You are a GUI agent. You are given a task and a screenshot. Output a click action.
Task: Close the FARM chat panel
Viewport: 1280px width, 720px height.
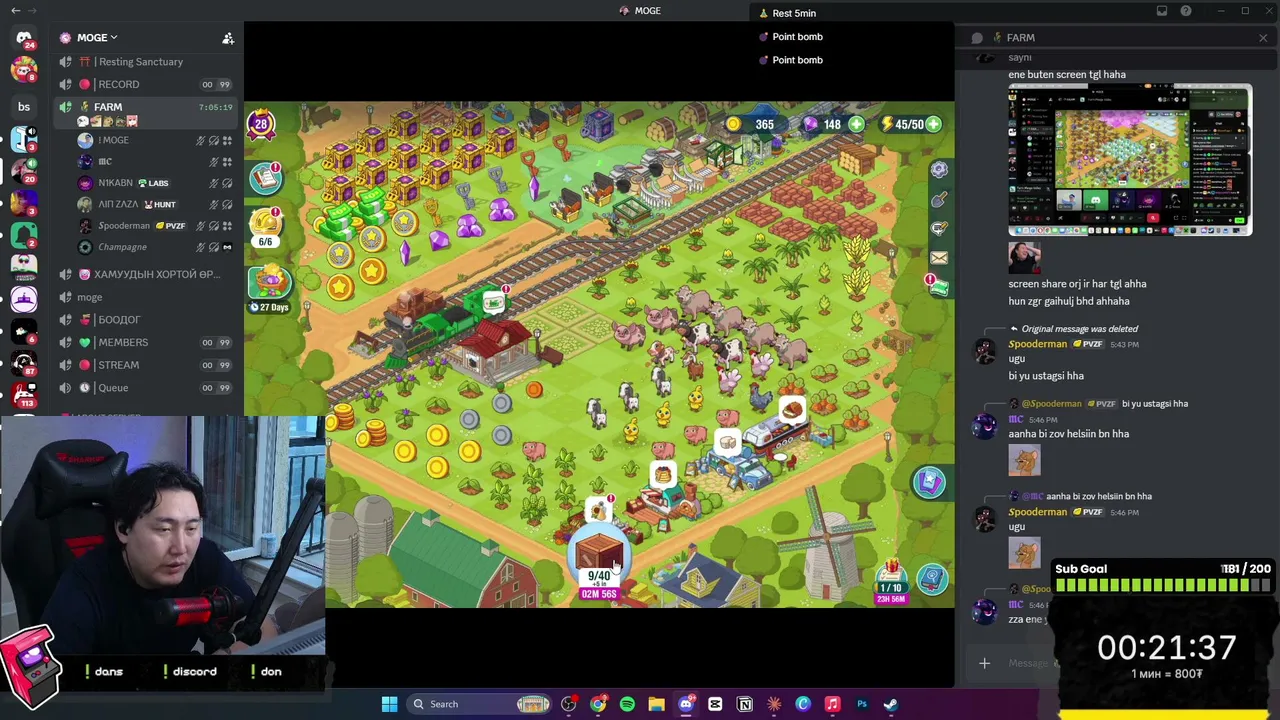tap(1263, 38)
